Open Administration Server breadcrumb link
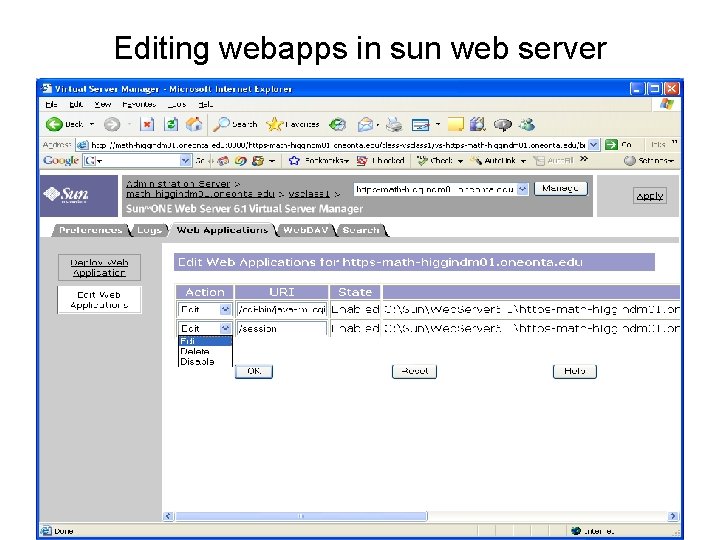Image resolution: width=720 pixels, height=540 pixels. click(178, 184)
